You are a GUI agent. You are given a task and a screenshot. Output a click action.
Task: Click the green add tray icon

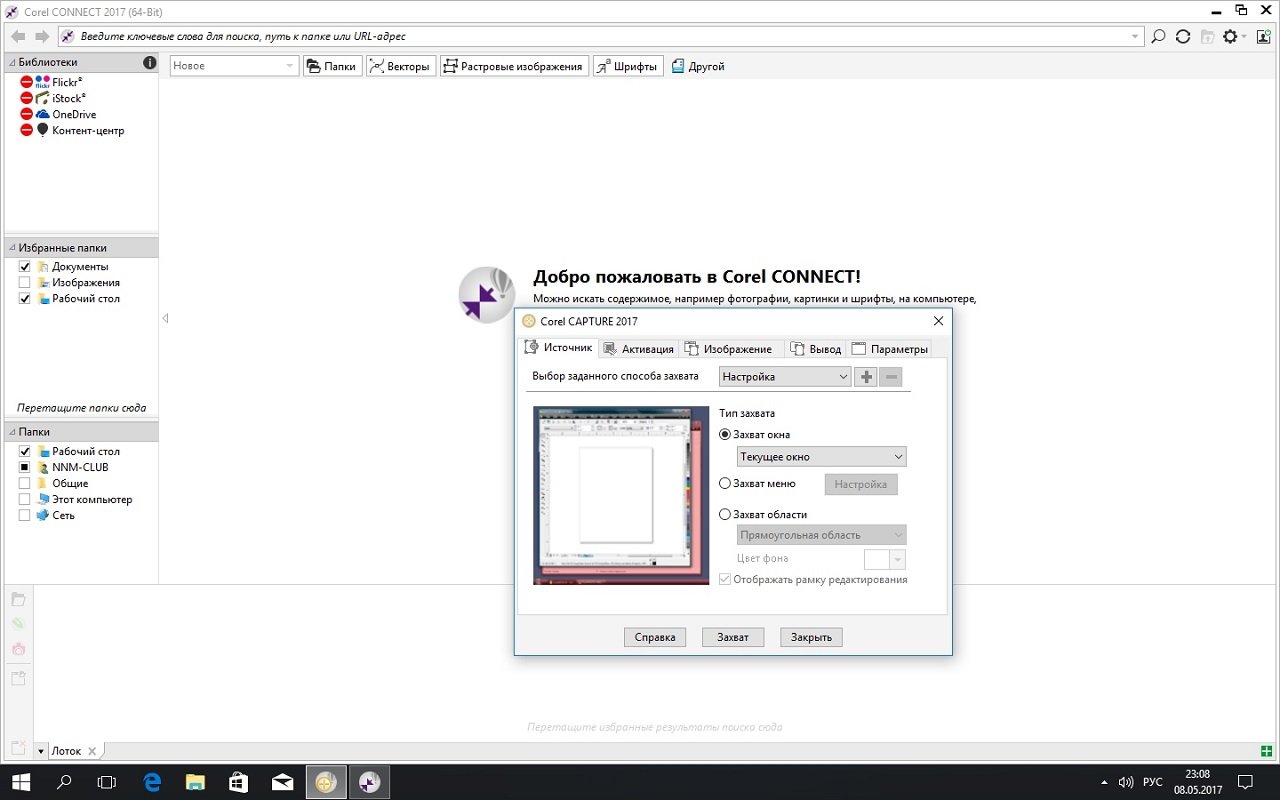point(1268,751)
